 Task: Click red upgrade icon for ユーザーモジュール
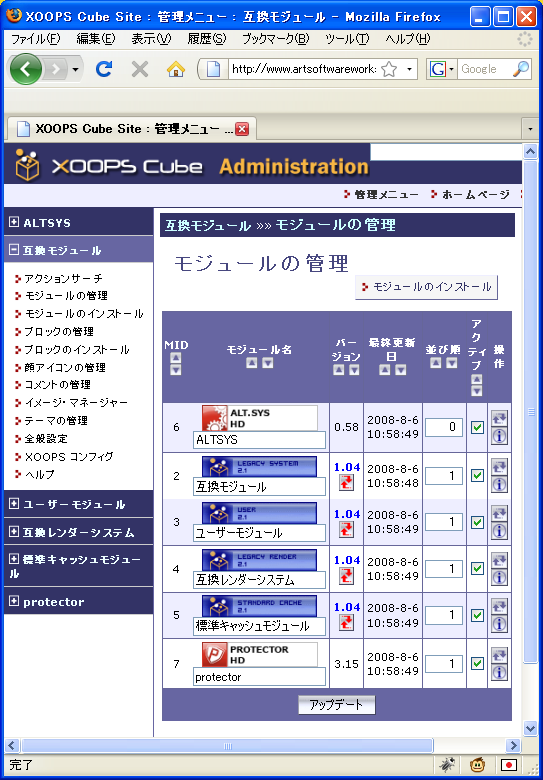(346, 529)
